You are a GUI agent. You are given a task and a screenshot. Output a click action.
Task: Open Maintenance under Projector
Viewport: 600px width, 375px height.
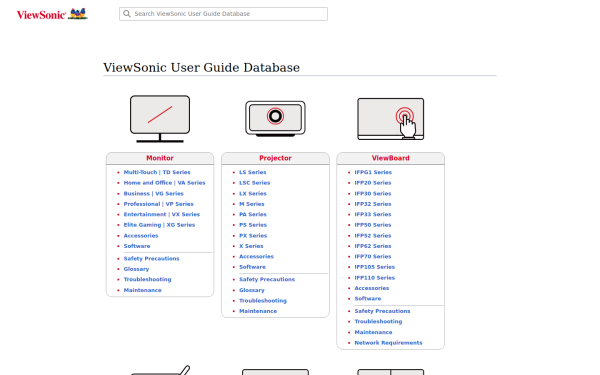point(258,311)
